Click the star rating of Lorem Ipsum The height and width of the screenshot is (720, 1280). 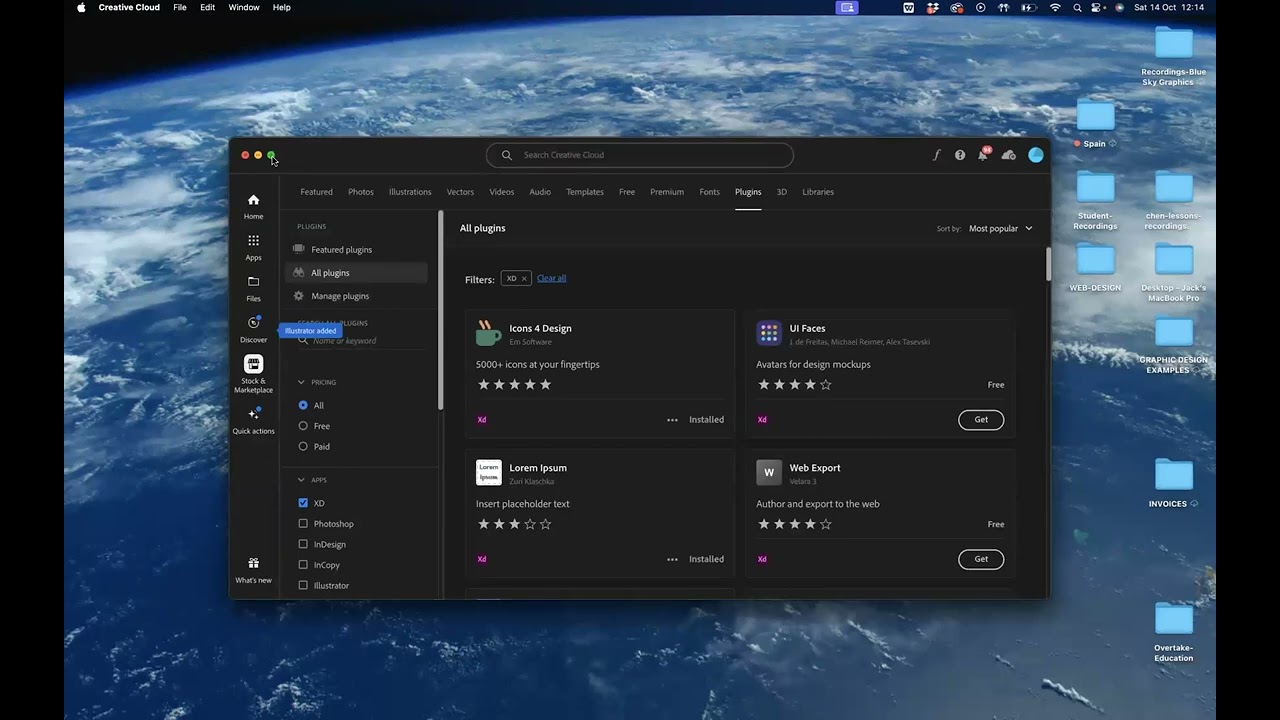tap(514, 524)
